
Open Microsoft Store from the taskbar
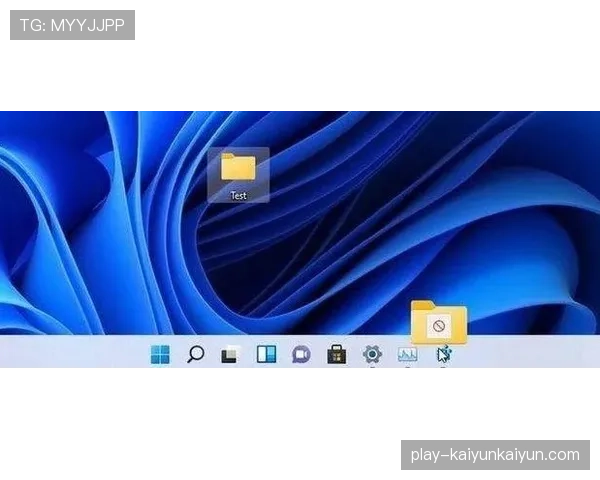click(x=336, y=354)
